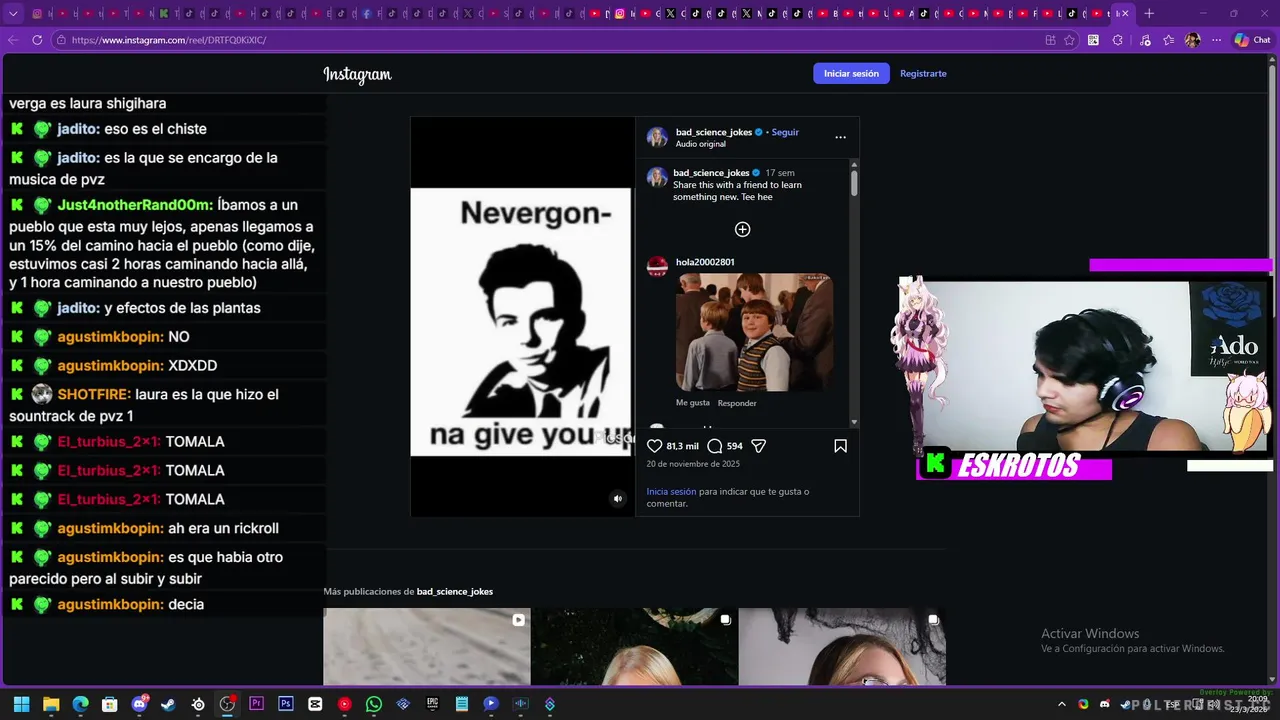The height and width of the screenshot is (720, 1280).
Task: Open Copilot Chat button
Action: (x=1252, y=40)
